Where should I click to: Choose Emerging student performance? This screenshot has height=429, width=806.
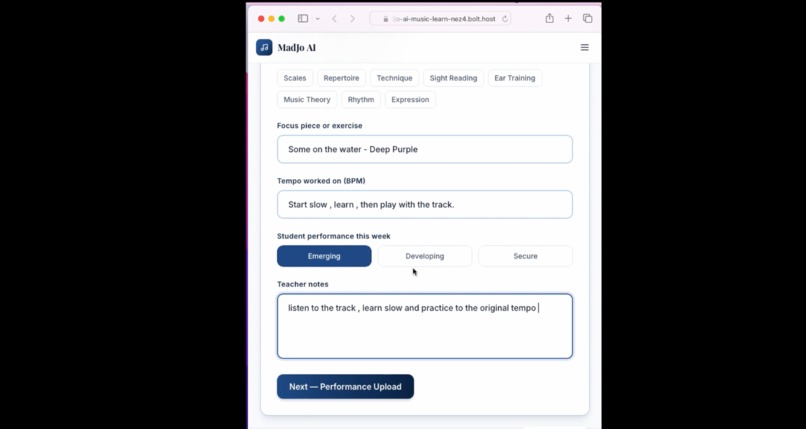point(324,256)
